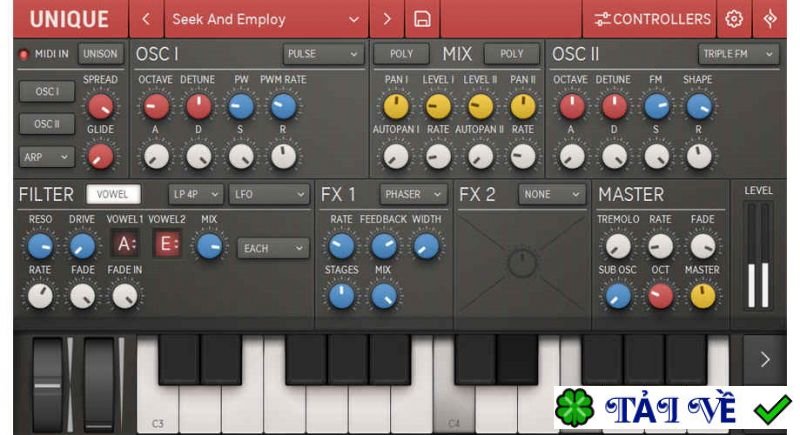The image size is (800, 435).
Task: Save preset with the floppy disk icon
Action: tap(422, 19)
